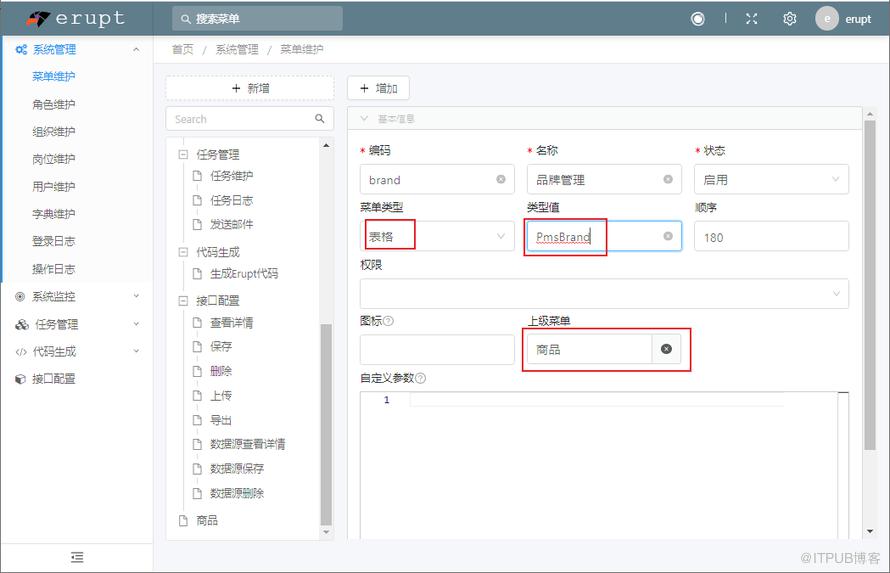The image size is (890, 573).
Task: Click into the 顺序 field showing 180
Action: tap(771, 237)
